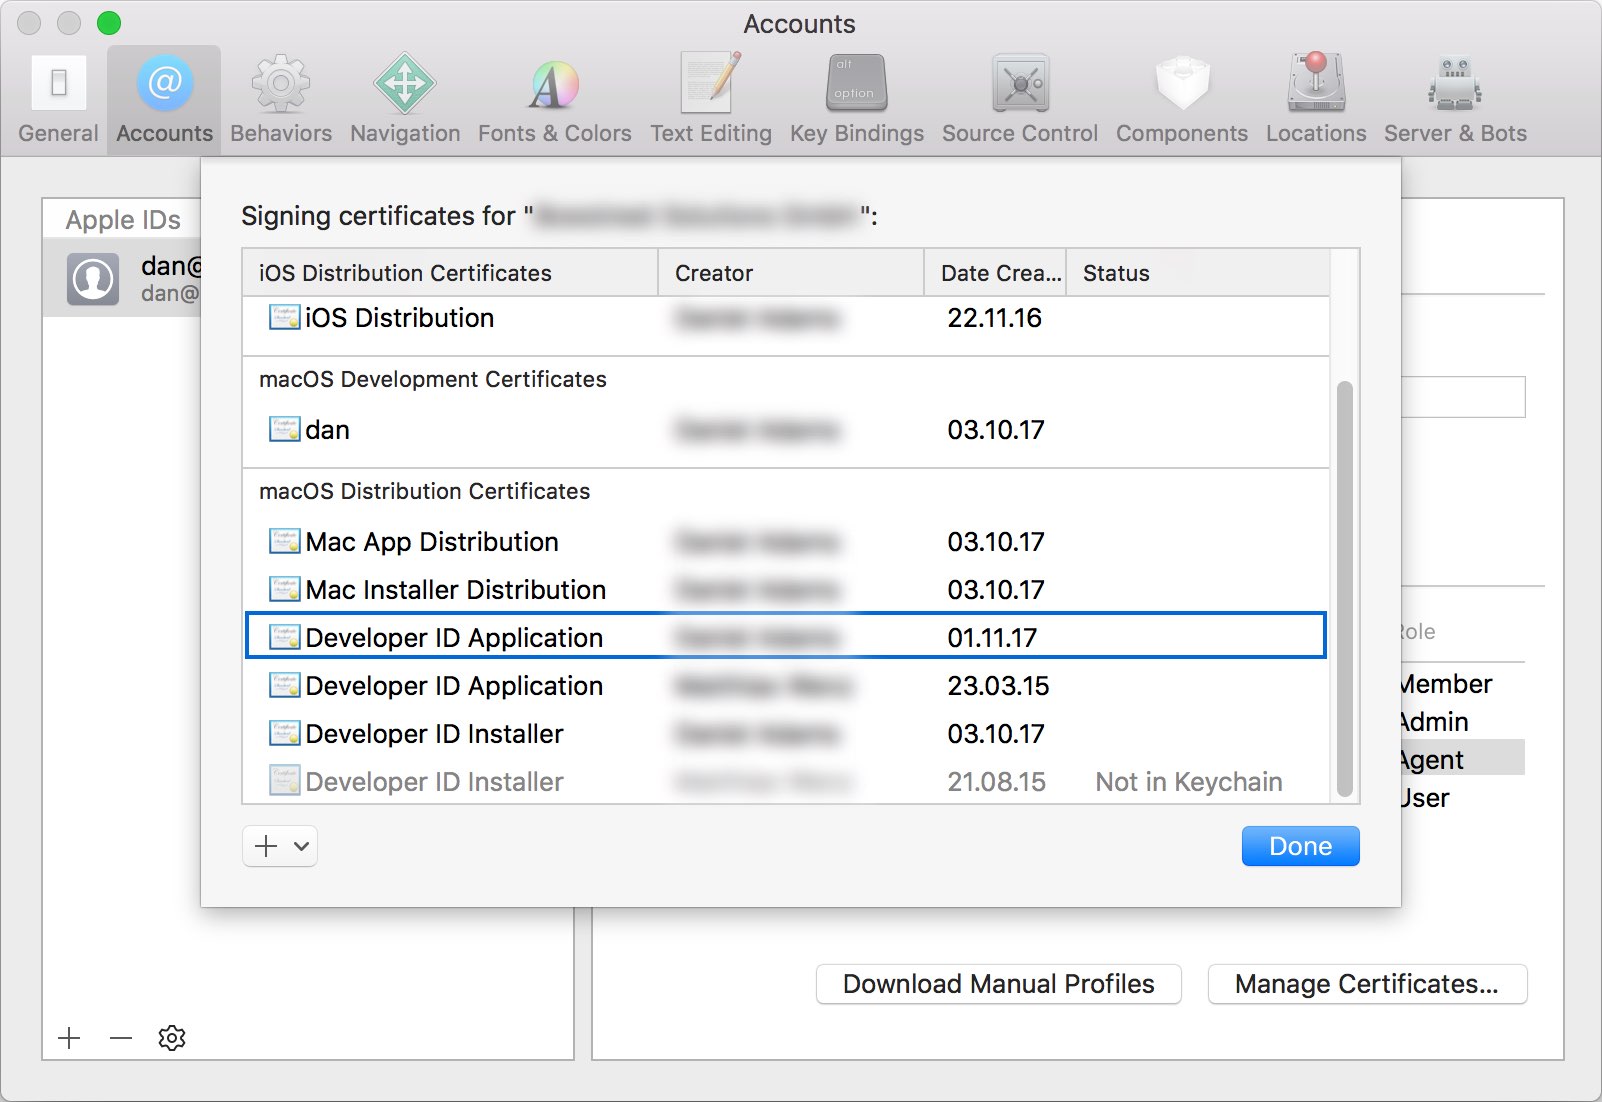Select the Mac Installer Distribution certificate
Viewport: 1602px width, 1102px height.
click(x=786, y=590)
